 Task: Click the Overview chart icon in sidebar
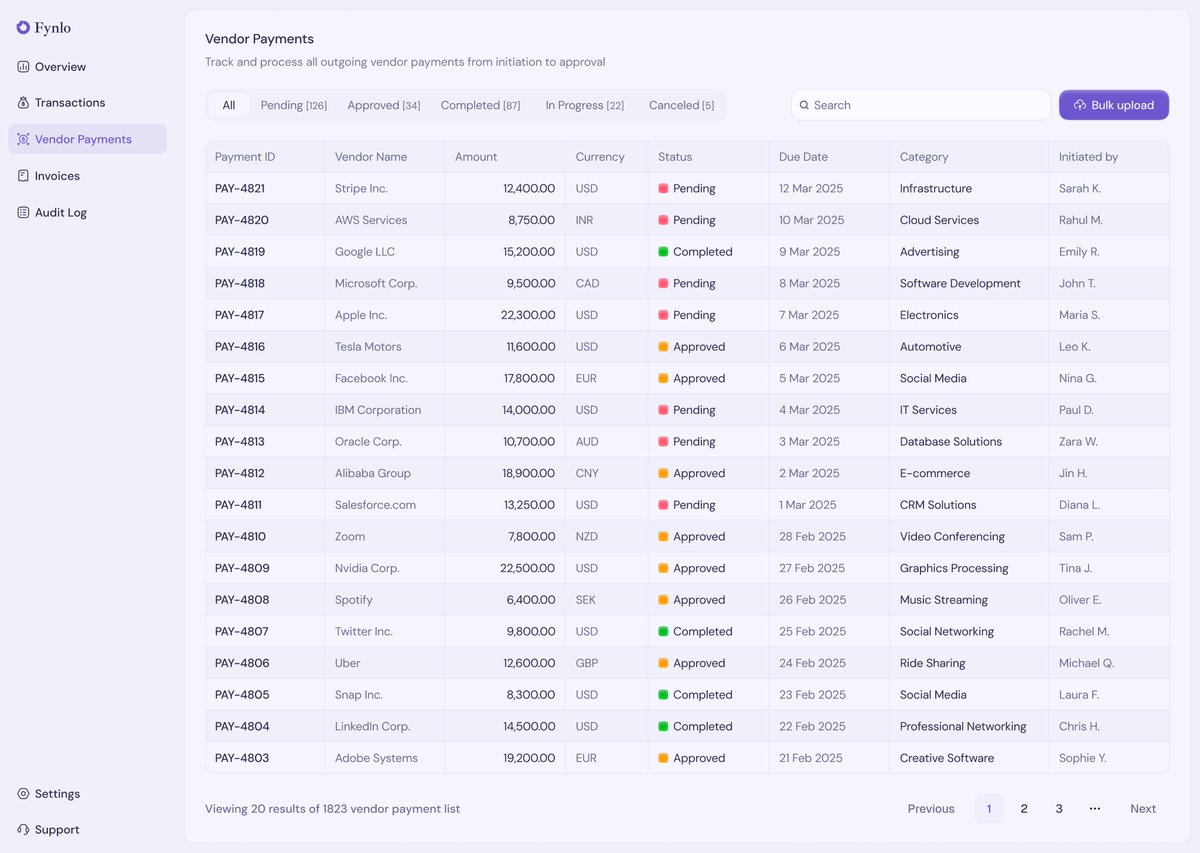(23, 67)
